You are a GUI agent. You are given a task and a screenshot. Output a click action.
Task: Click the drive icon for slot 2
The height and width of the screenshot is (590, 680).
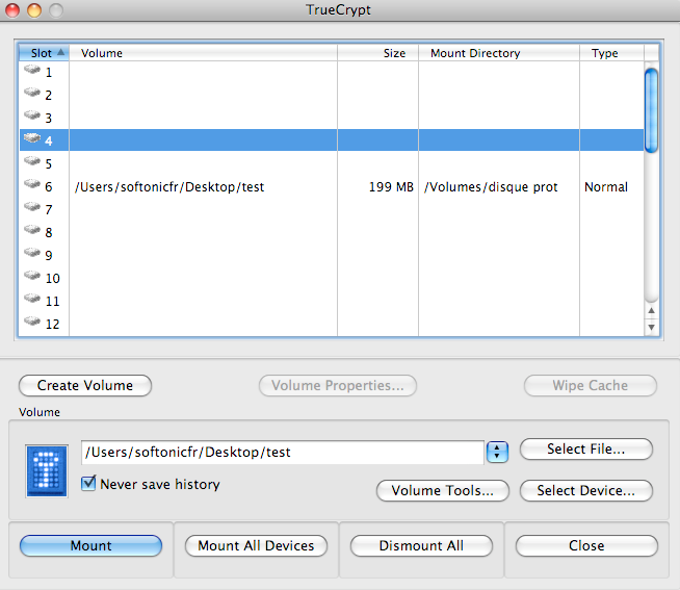point(32,92)
